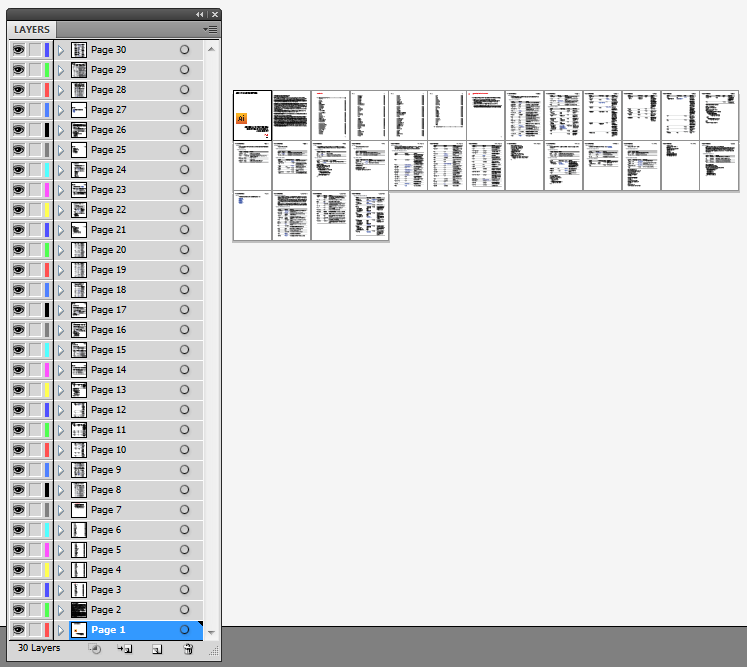Close the Layers panel

(215, 15)
